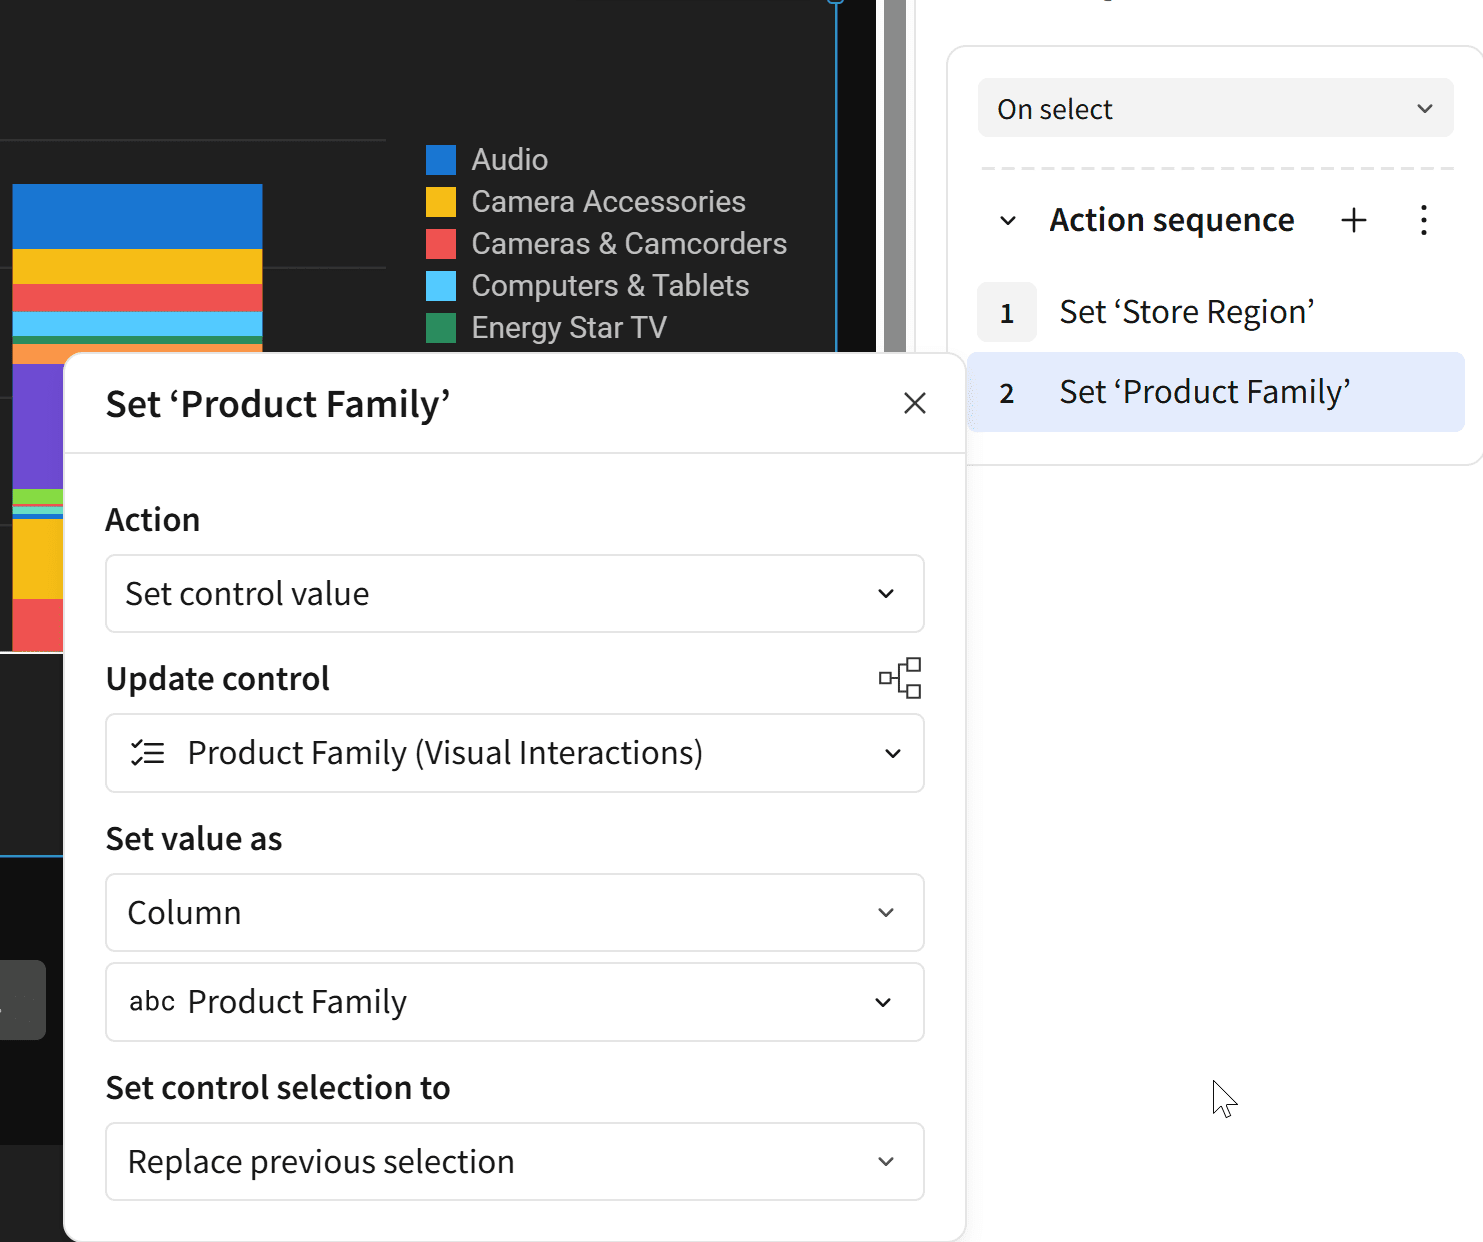
Task: Click hierarchy icon beside Update control
Action: (x=900, y=678)
